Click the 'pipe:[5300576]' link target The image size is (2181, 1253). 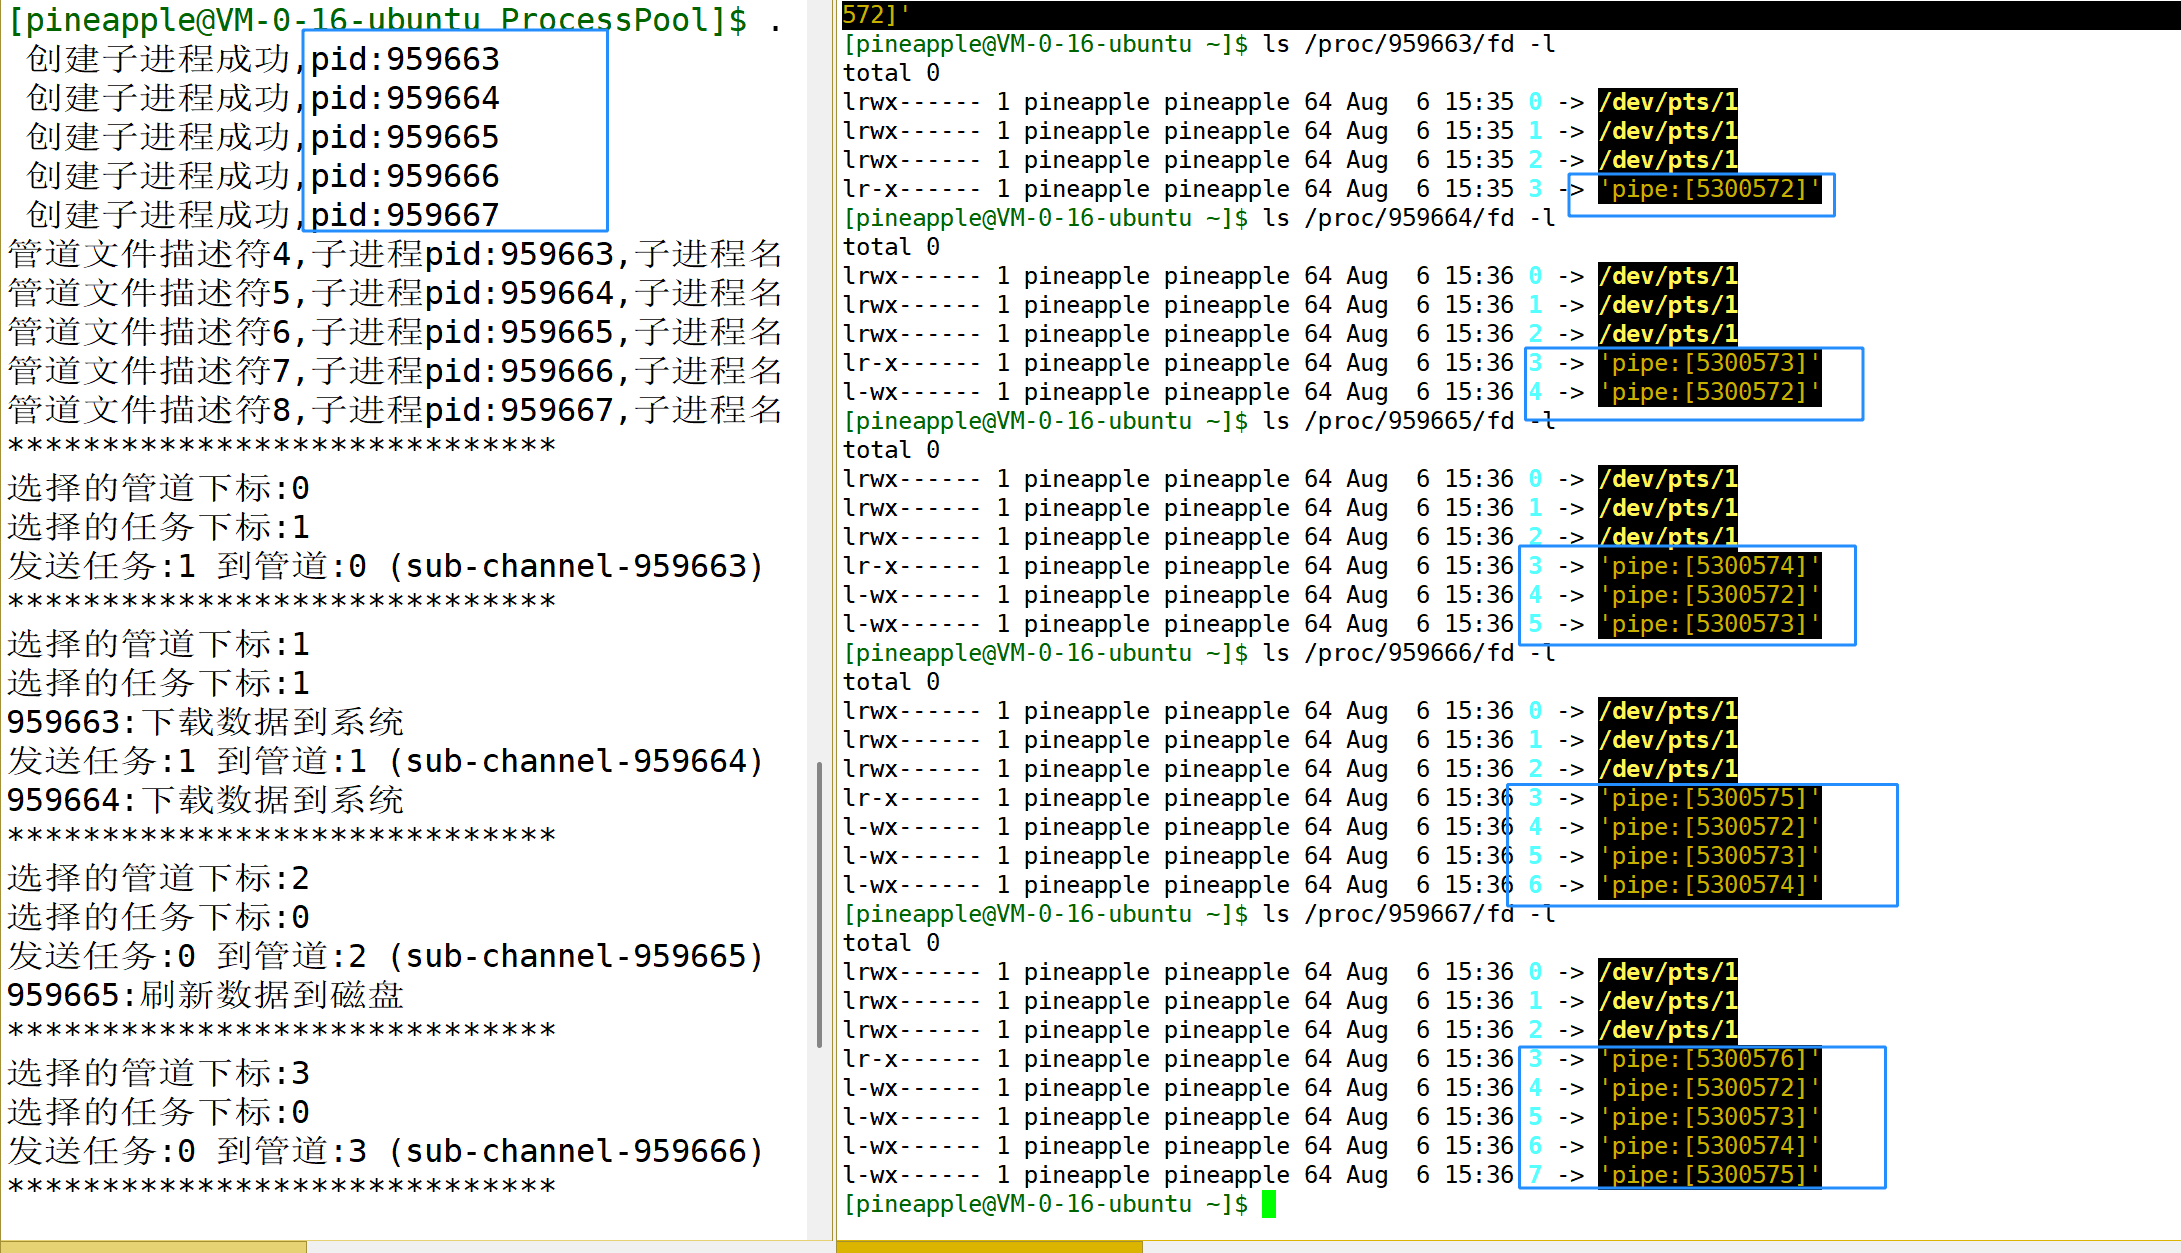[x=1710, y=1059]
